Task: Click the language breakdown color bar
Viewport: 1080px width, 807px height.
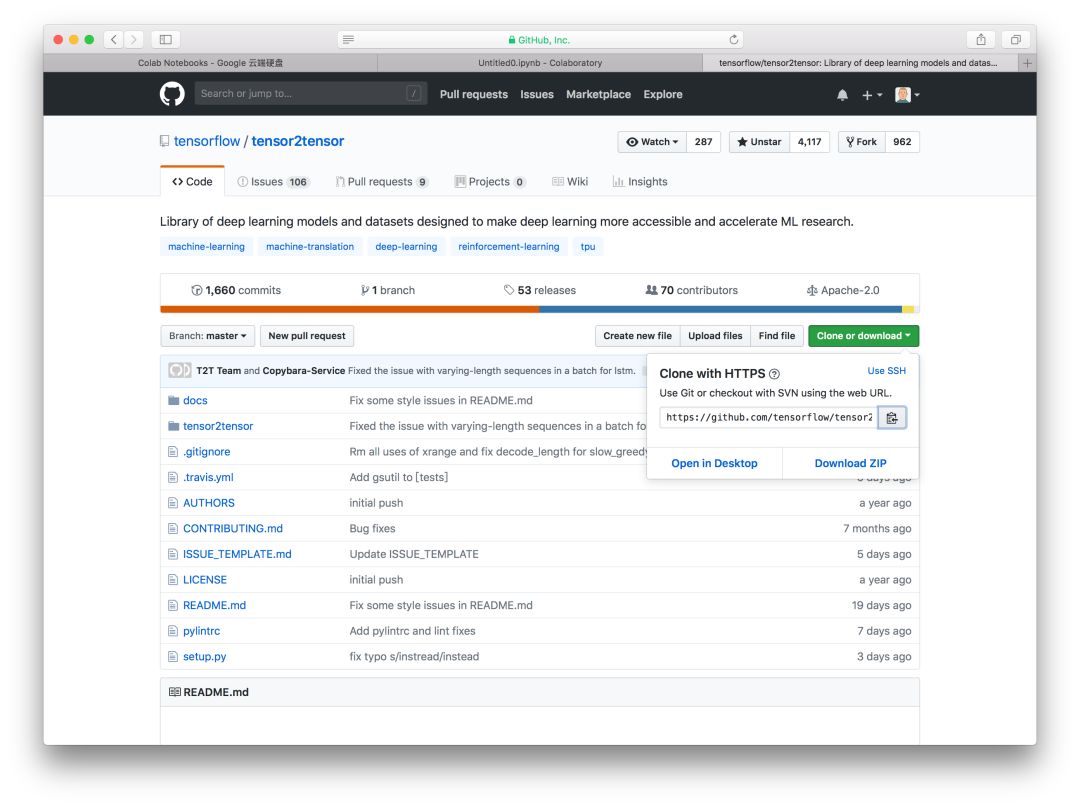Action: click(540, 310)
